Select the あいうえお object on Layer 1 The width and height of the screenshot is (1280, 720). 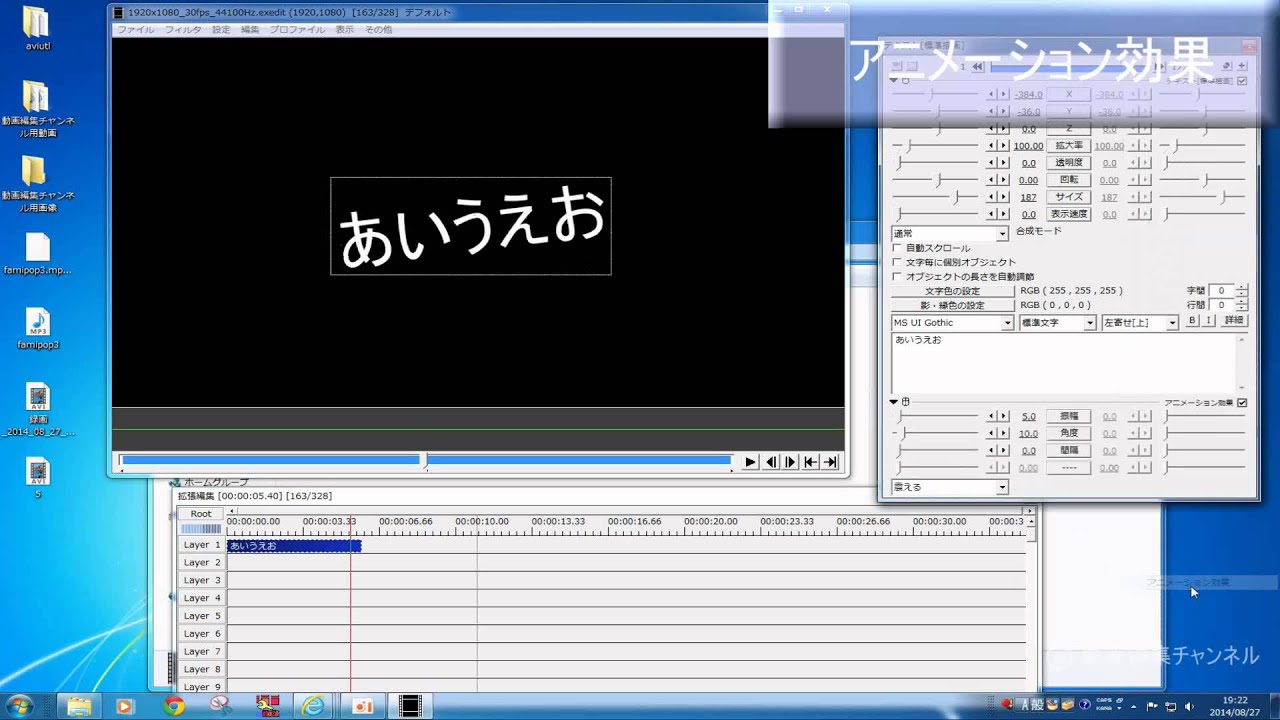coord(293,546)
